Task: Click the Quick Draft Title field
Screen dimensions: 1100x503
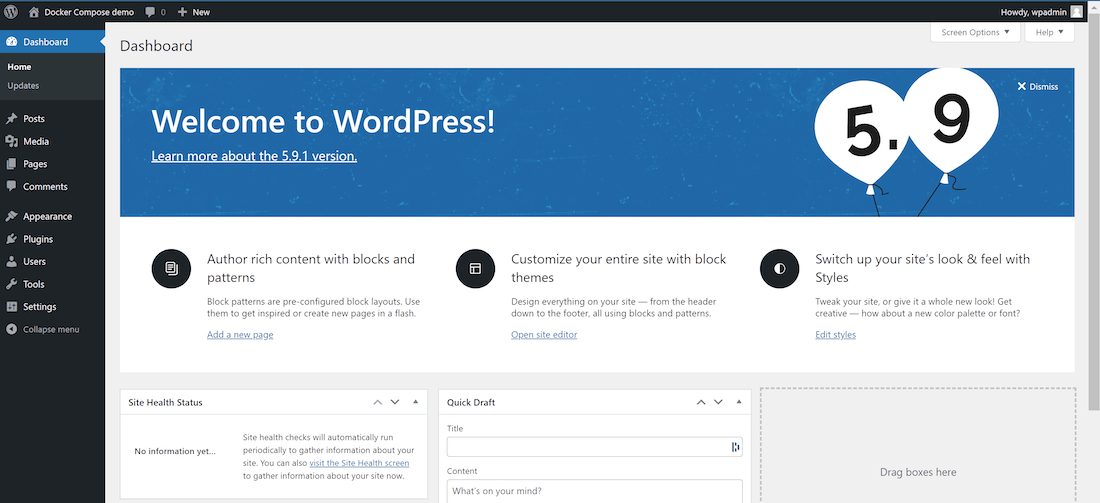Action: (590, 447)
